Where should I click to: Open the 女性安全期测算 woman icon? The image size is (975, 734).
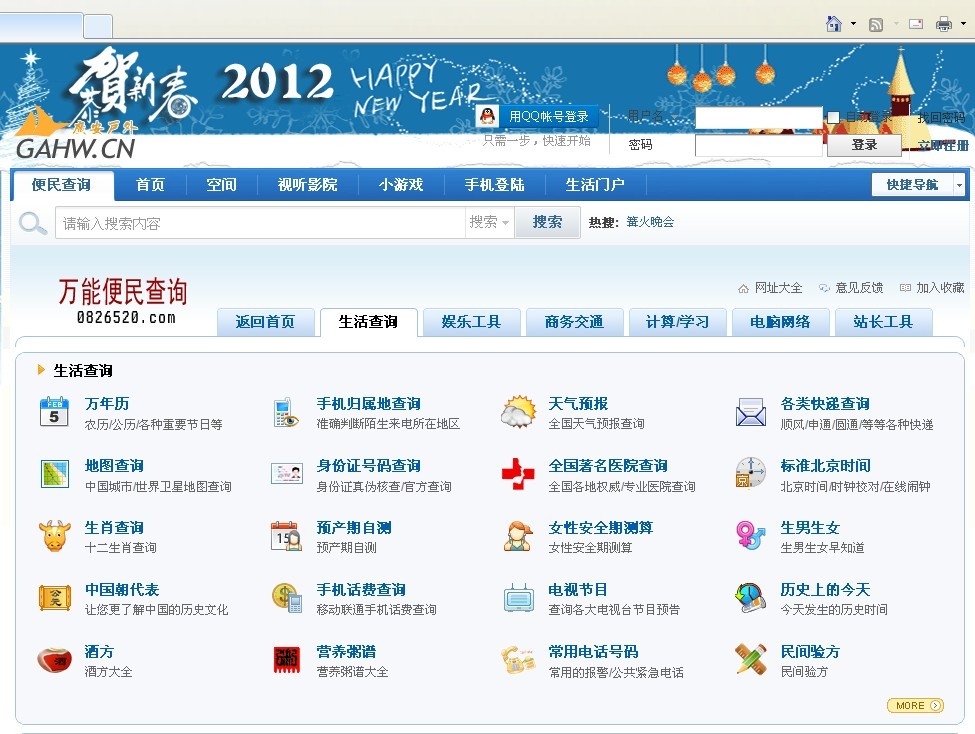(x=518, y=536)
